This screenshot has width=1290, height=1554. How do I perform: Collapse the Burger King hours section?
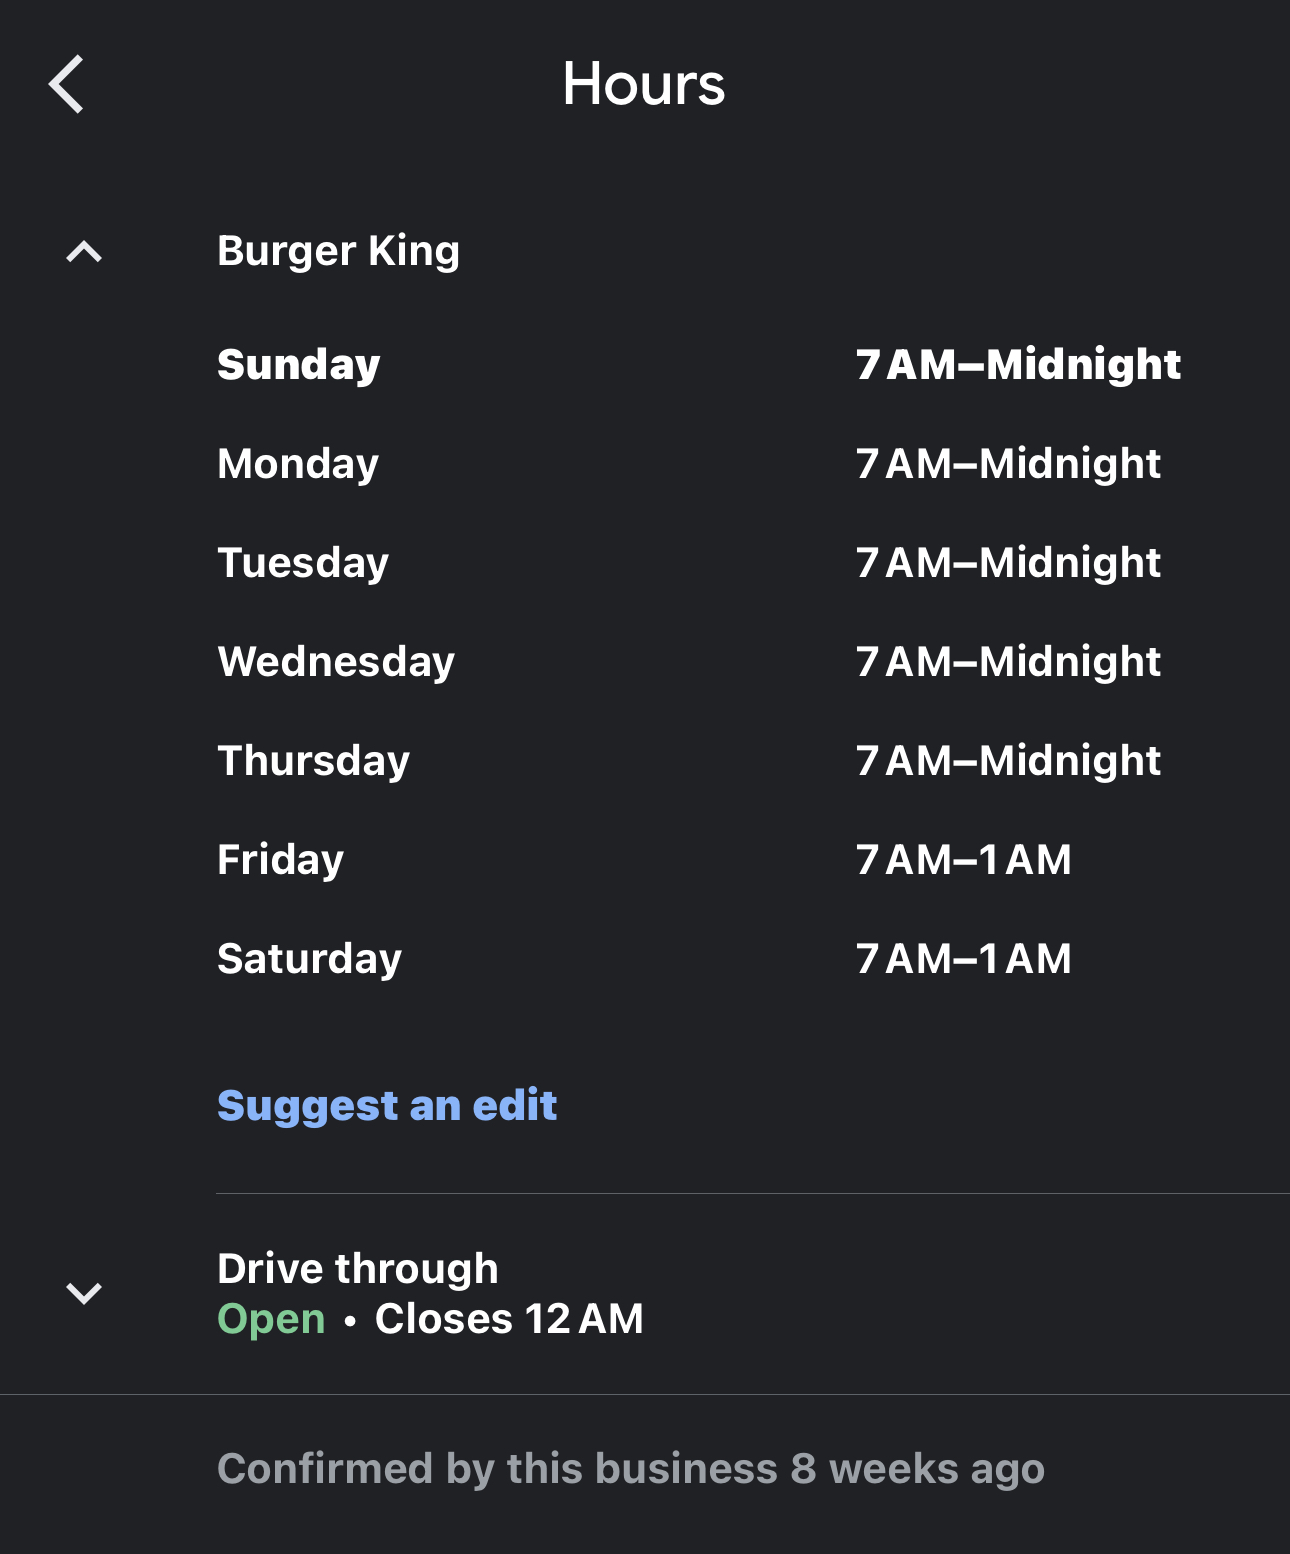[84, 252]
